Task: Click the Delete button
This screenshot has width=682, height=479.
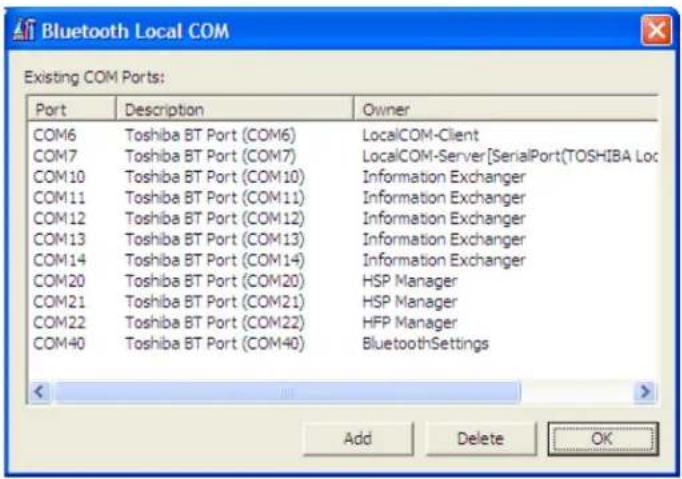Action: 481,439
